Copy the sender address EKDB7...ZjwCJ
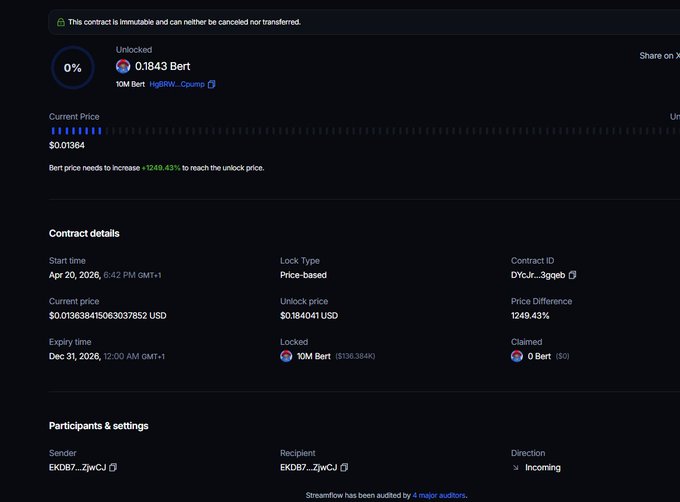Screen dimensions: 680x502 pyautogui.click(x=113, y=467)
